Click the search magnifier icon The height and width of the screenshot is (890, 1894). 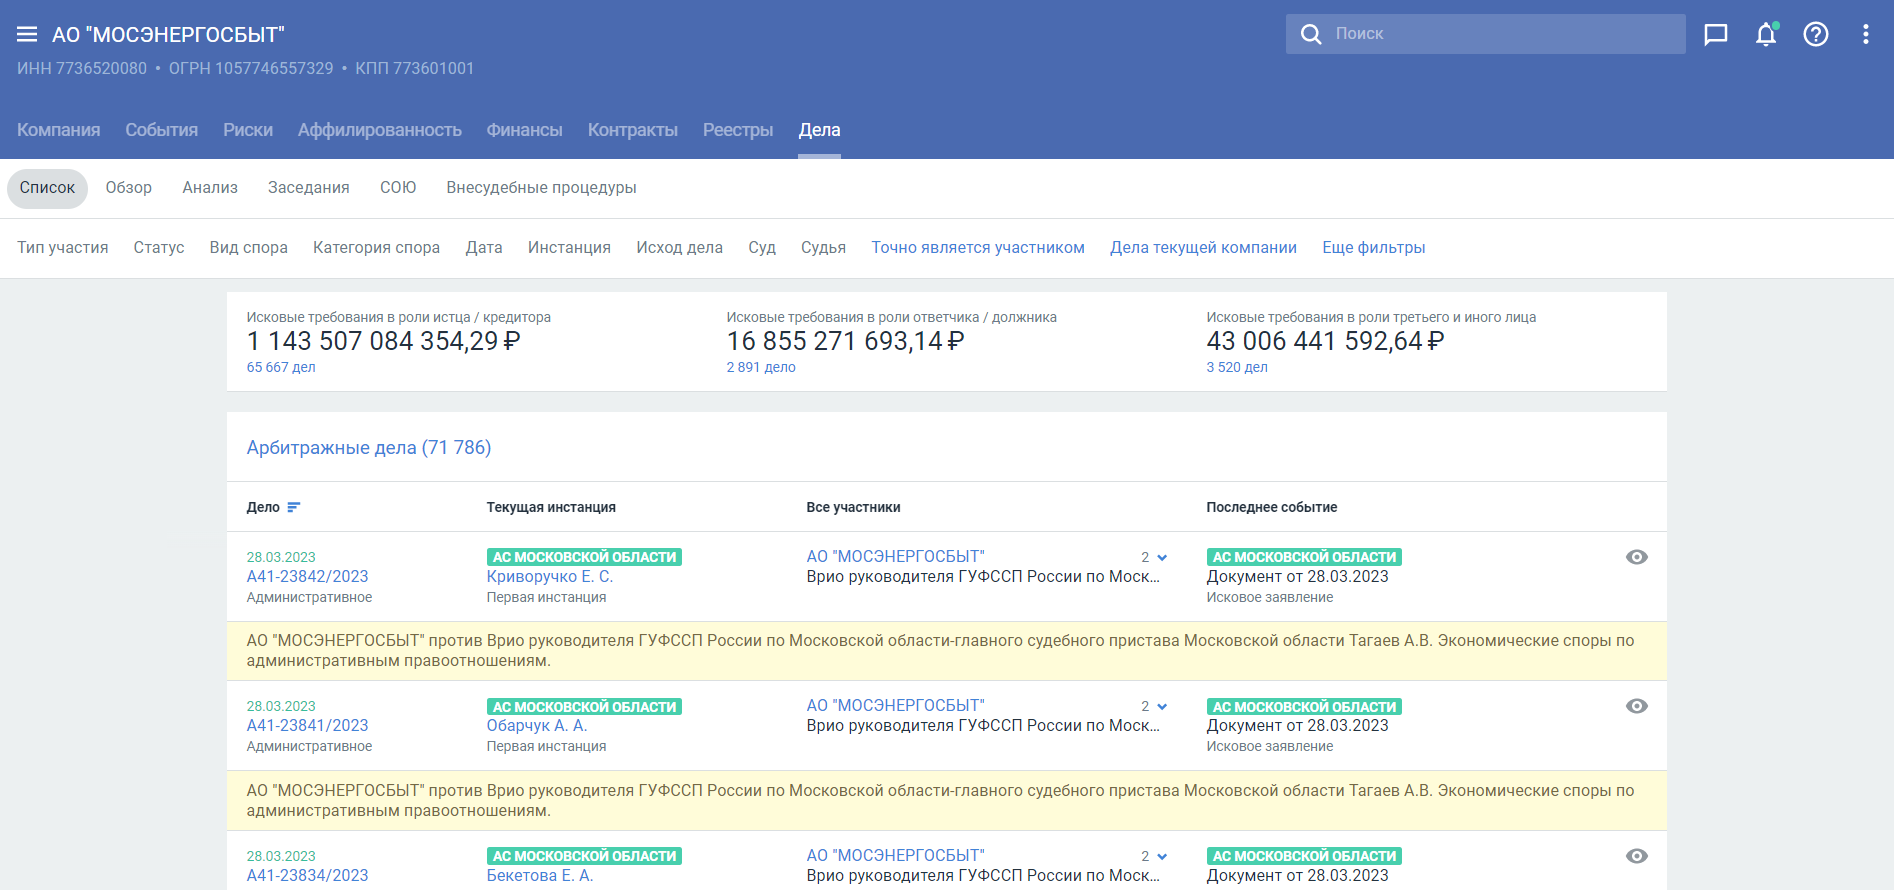point(1311,34)
